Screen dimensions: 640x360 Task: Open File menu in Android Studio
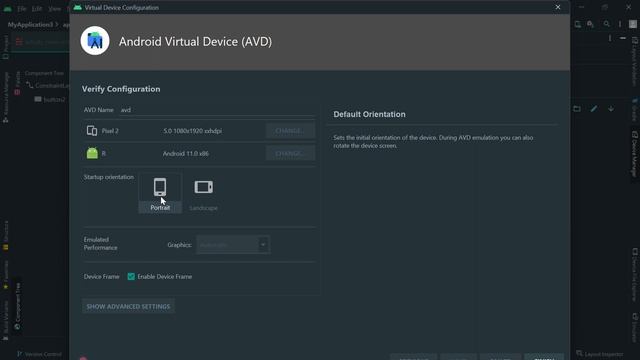pos(22,8)
